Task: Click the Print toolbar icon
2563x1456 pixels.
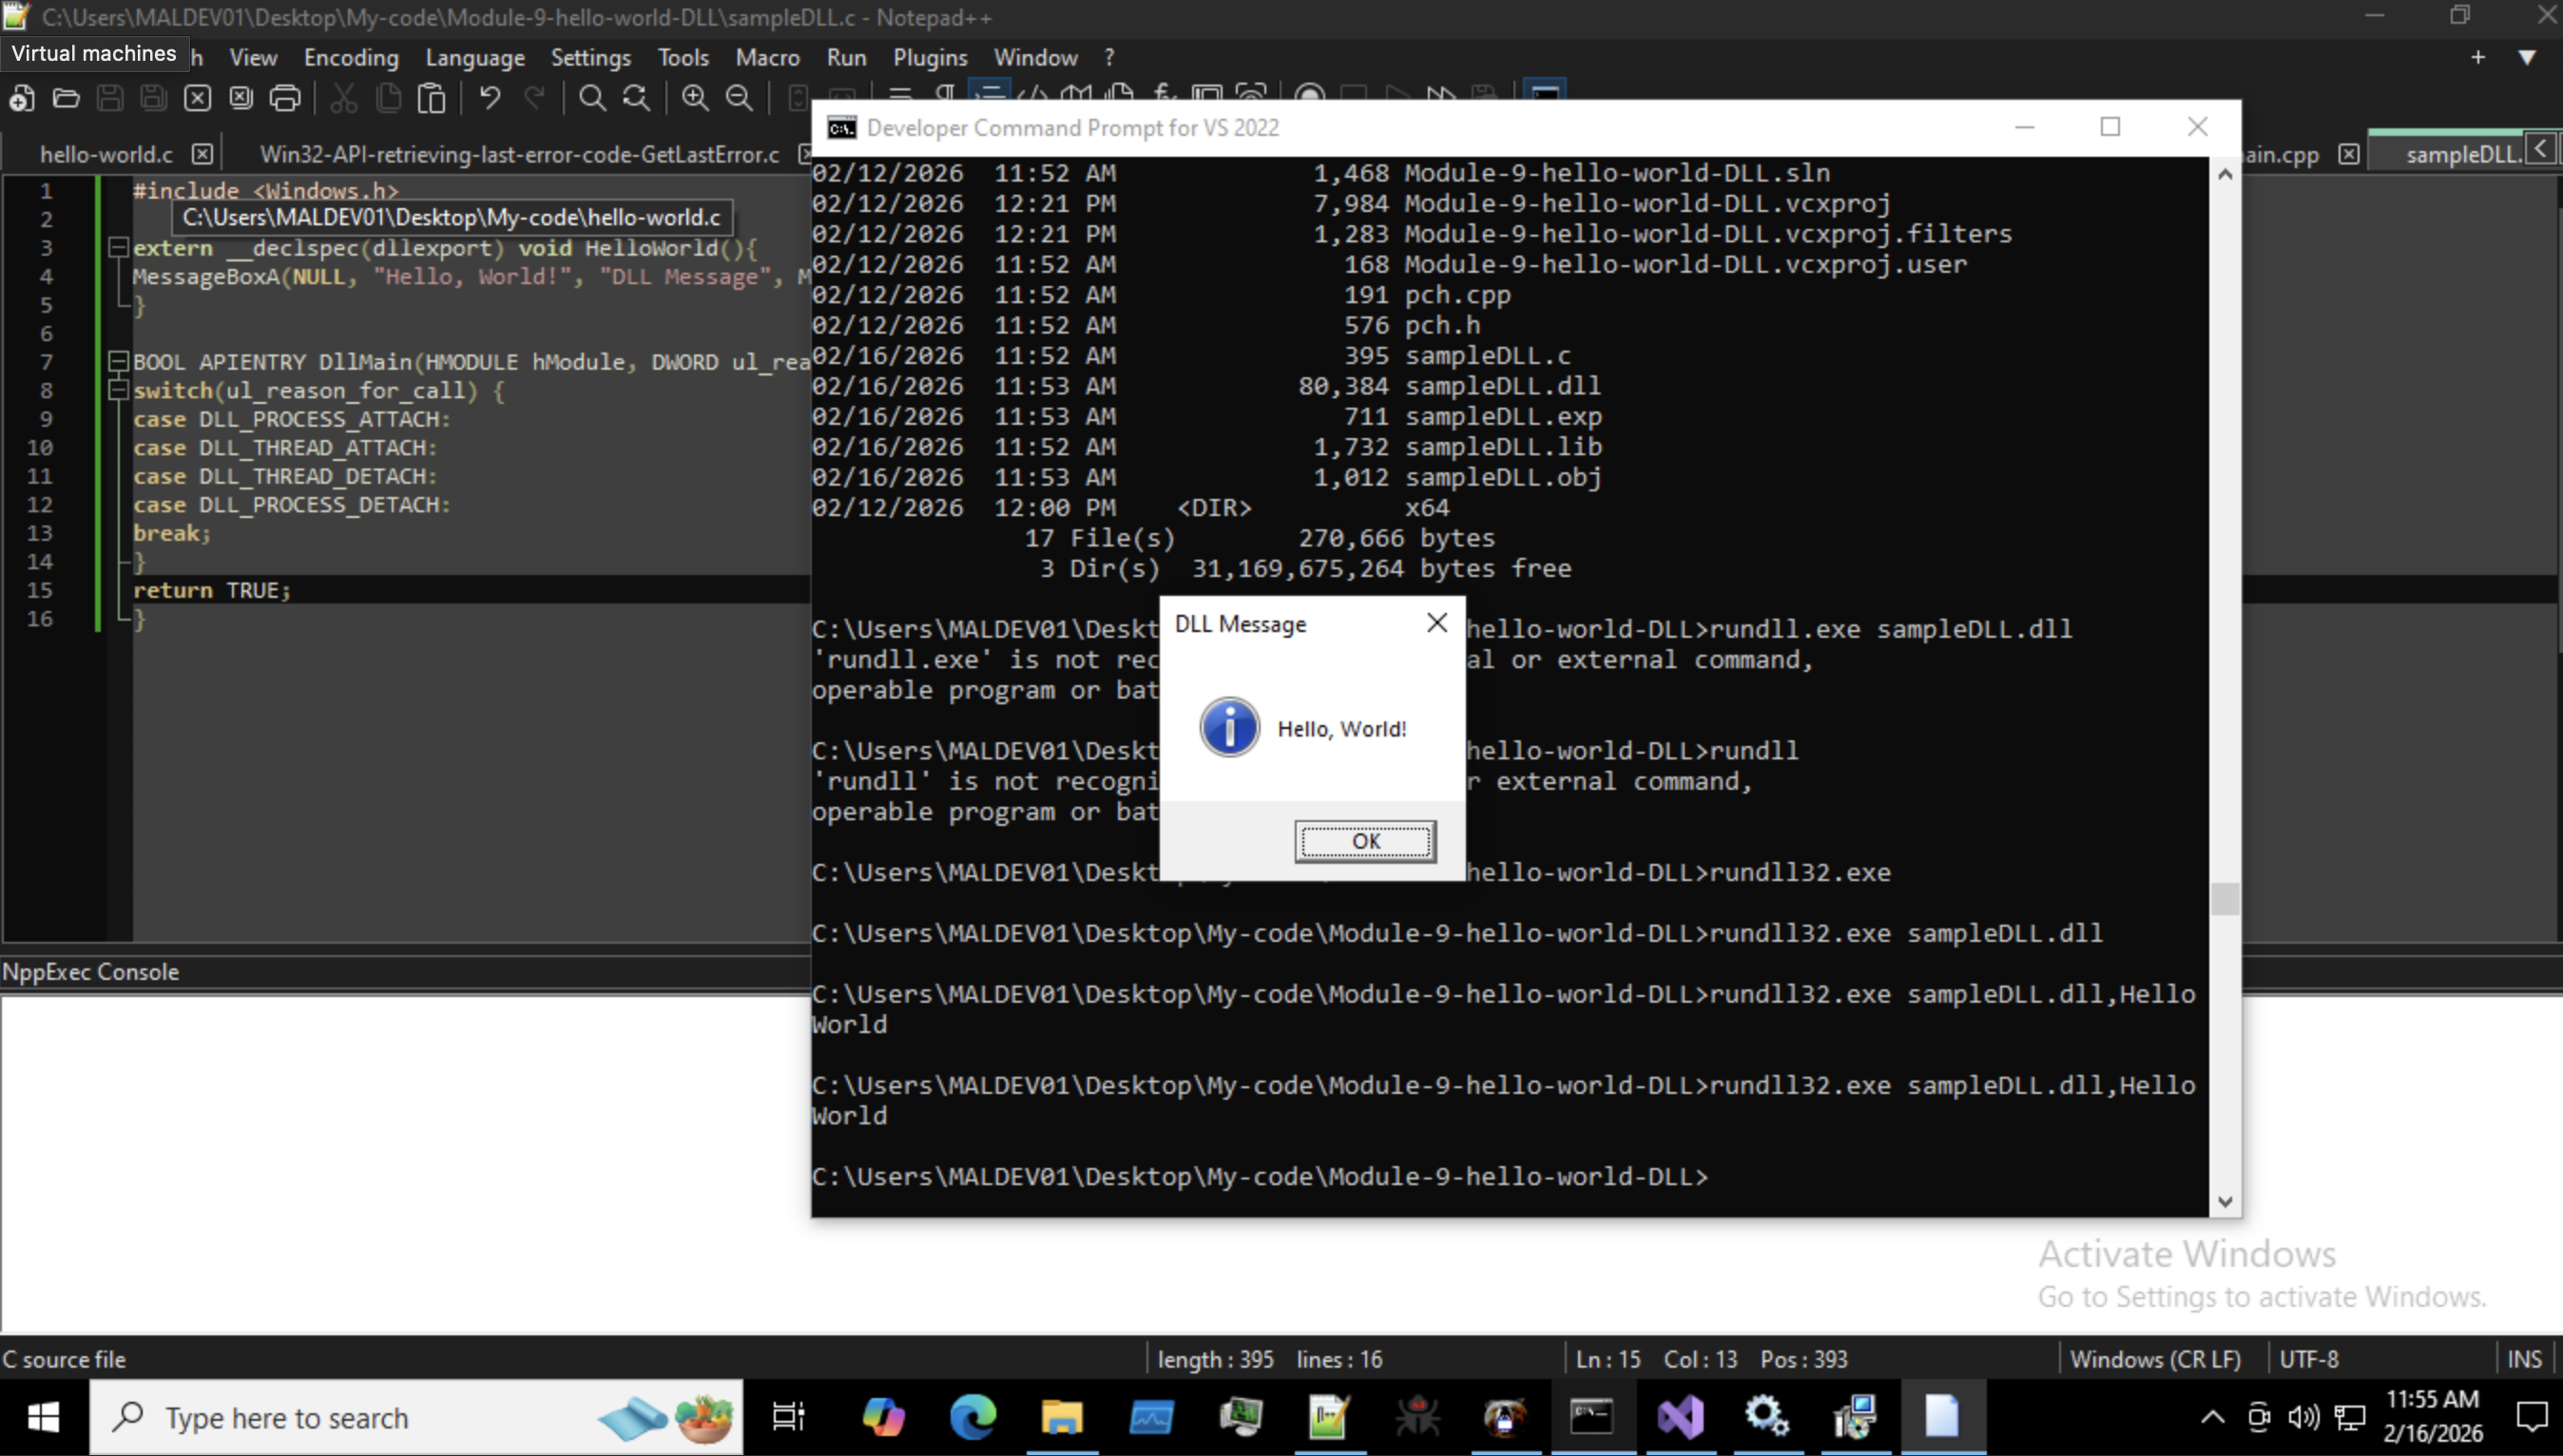Action: click(284, 97)
